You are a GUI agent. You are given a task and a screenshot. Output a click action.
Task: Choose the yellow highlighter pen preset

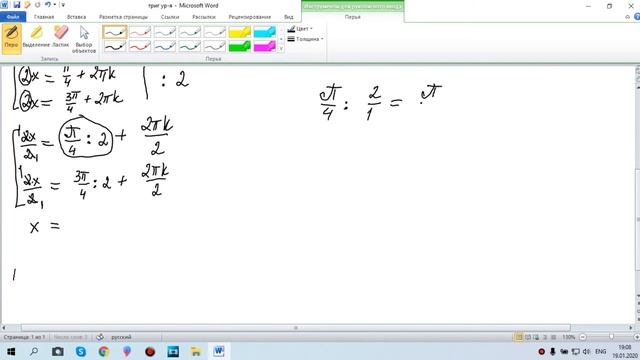[x=240, y=32]
